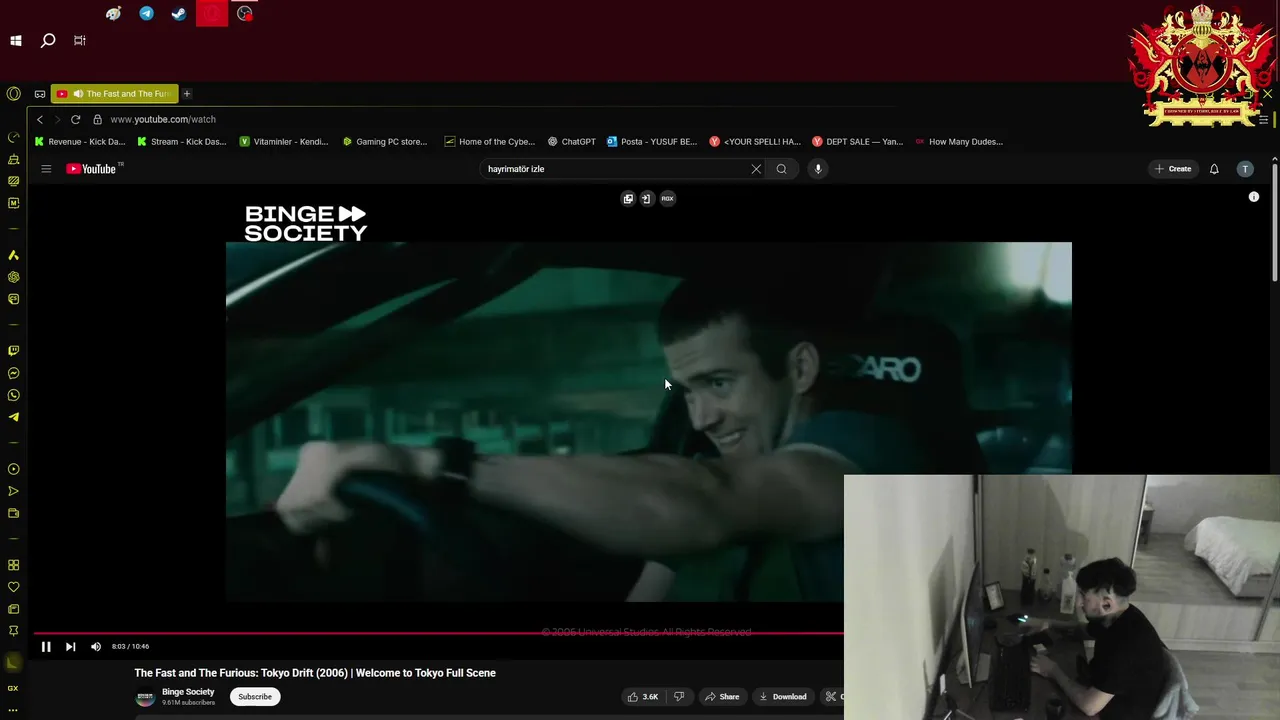
Task: Open a new browser tab
Action: click(187, 94)
